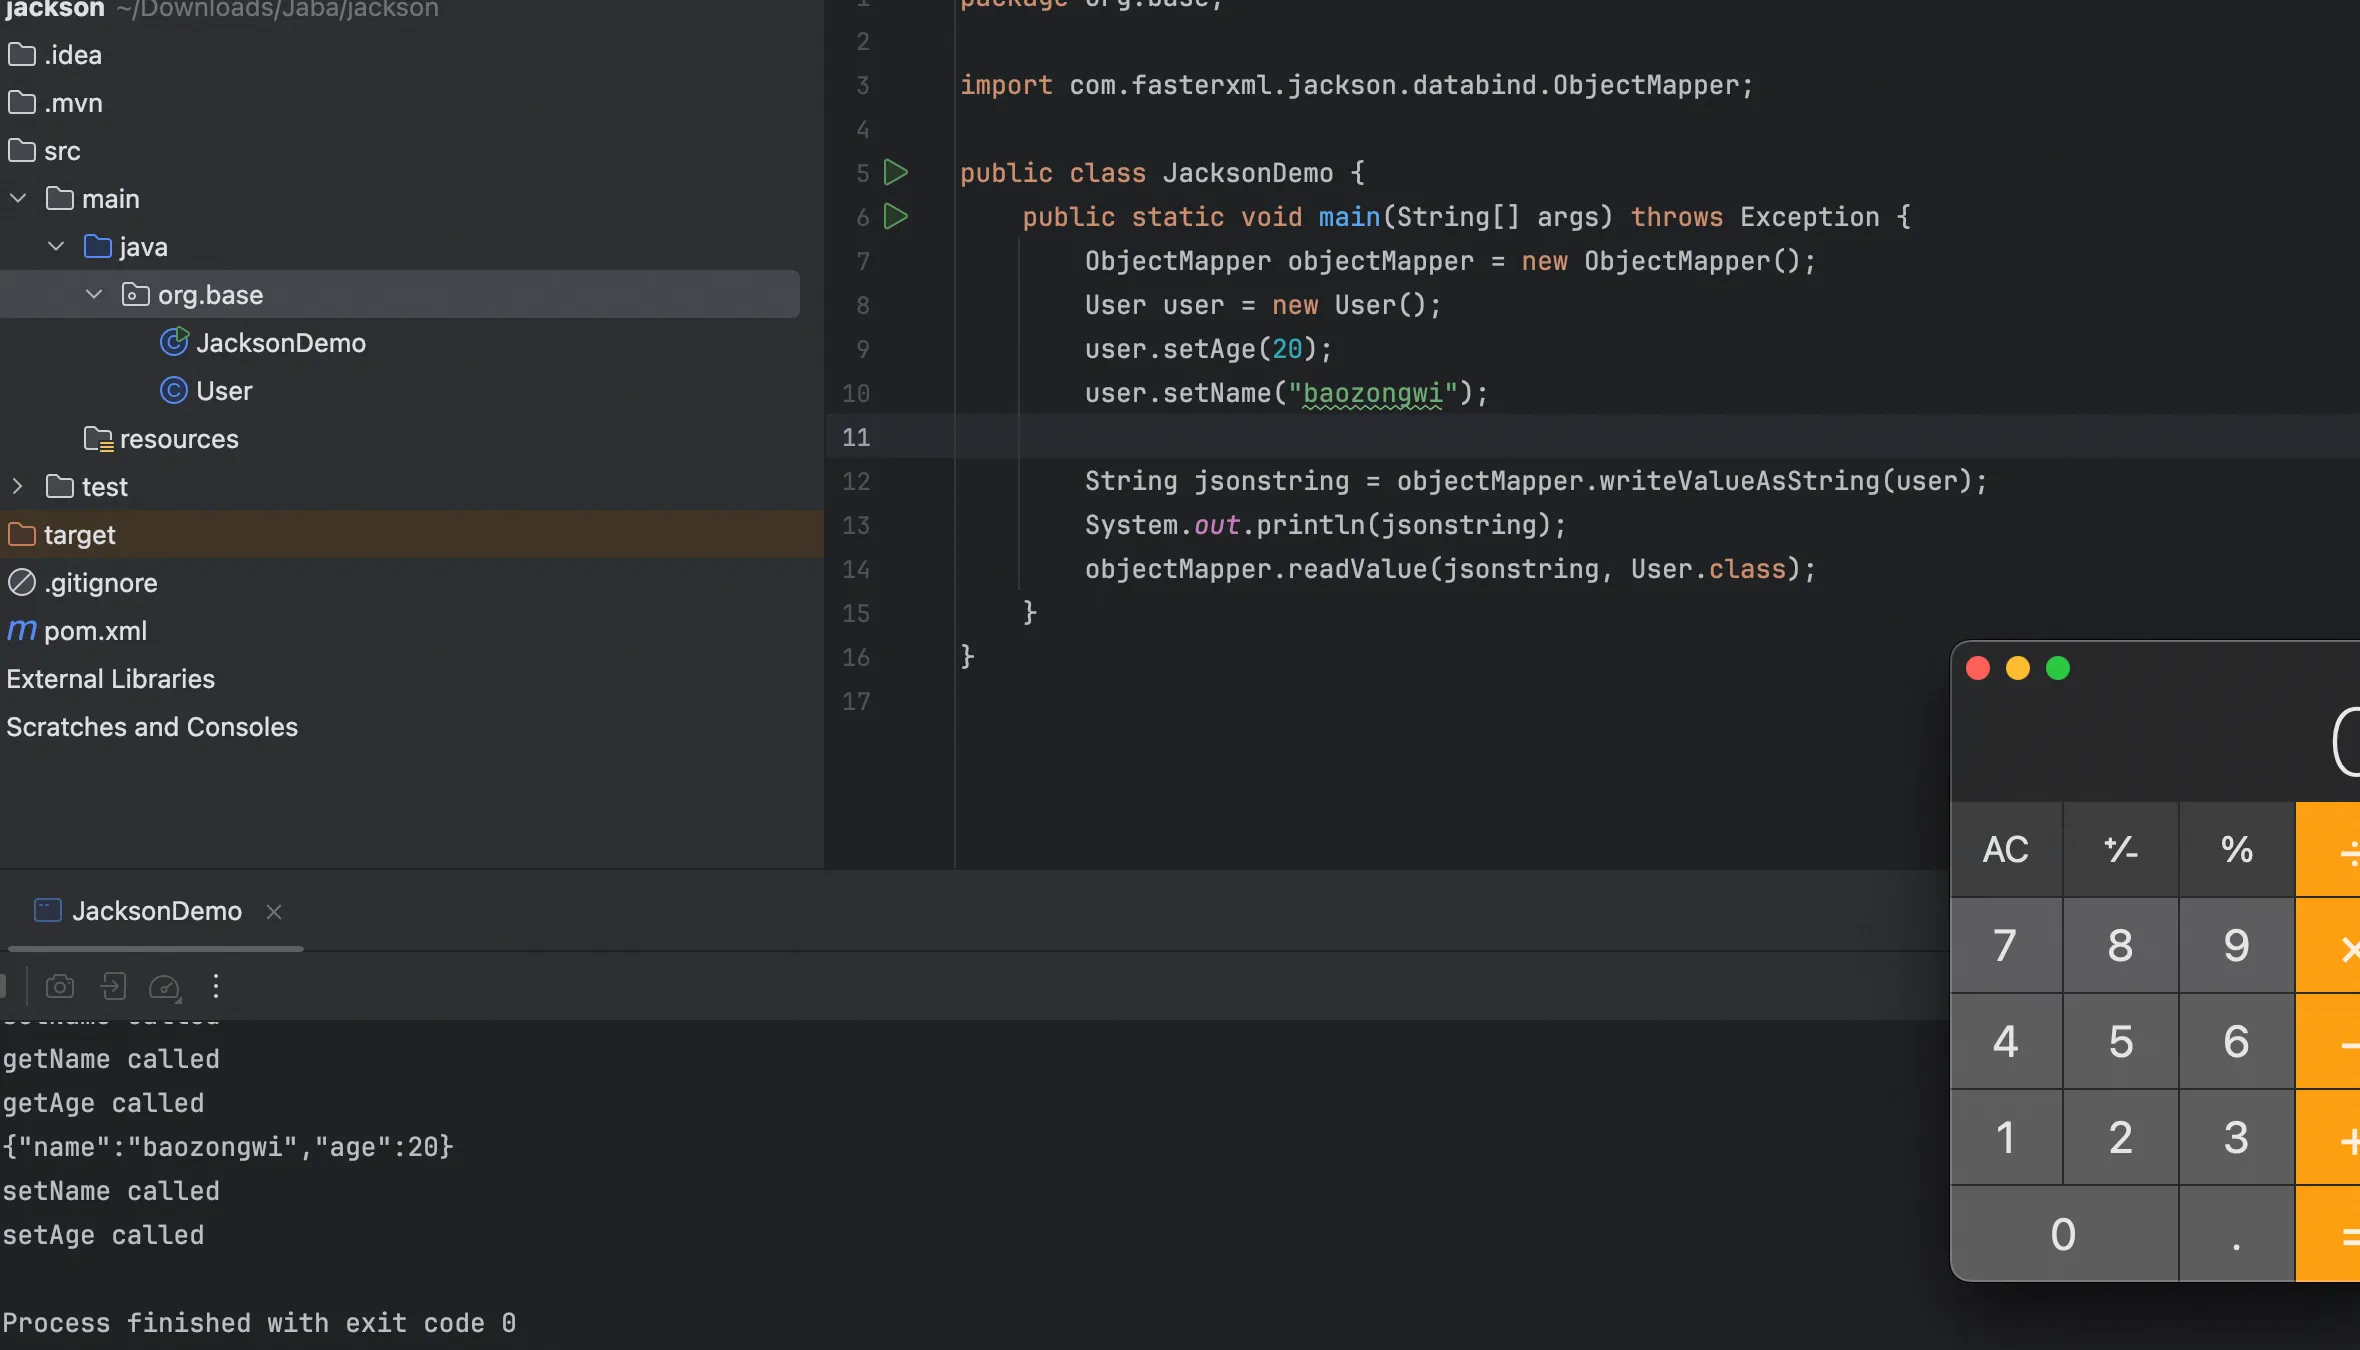The image size is (2360, 1350).
Task: Click the attach/exit arrow icon in run toolbar
Action: (113, 987)
